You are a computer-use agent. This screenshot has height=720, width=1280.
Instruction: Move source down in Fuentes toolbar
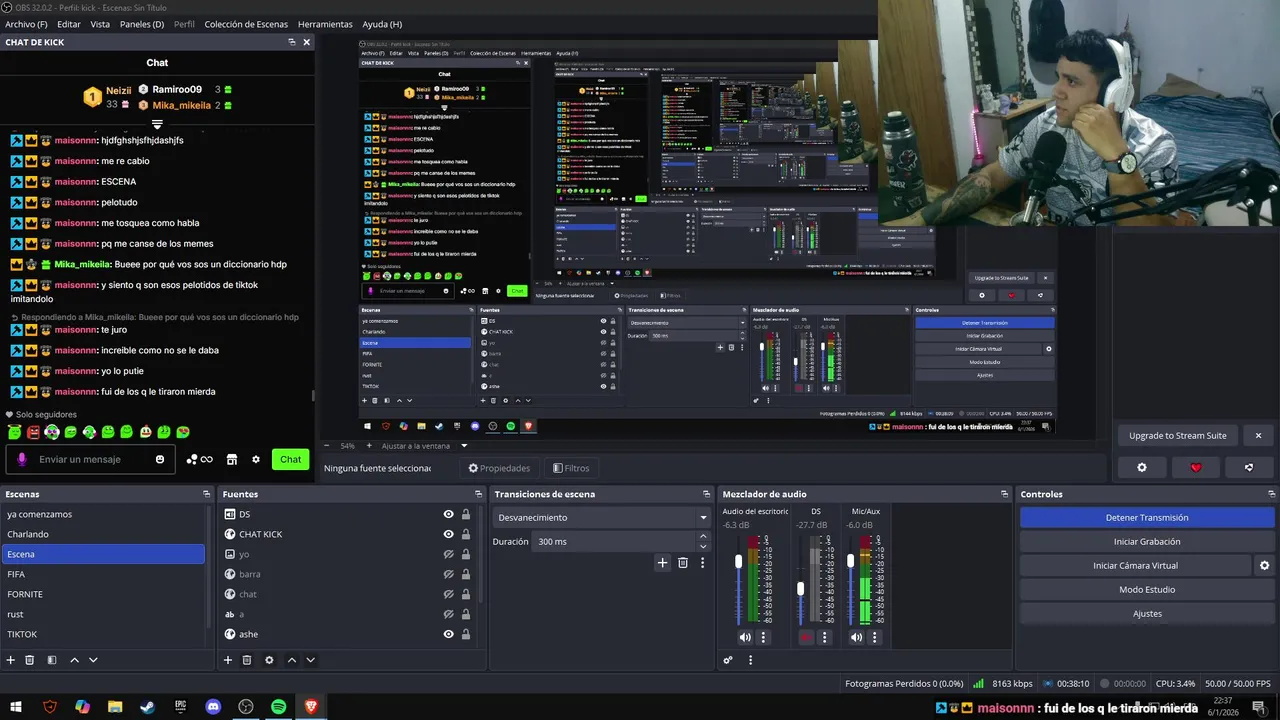310,660
